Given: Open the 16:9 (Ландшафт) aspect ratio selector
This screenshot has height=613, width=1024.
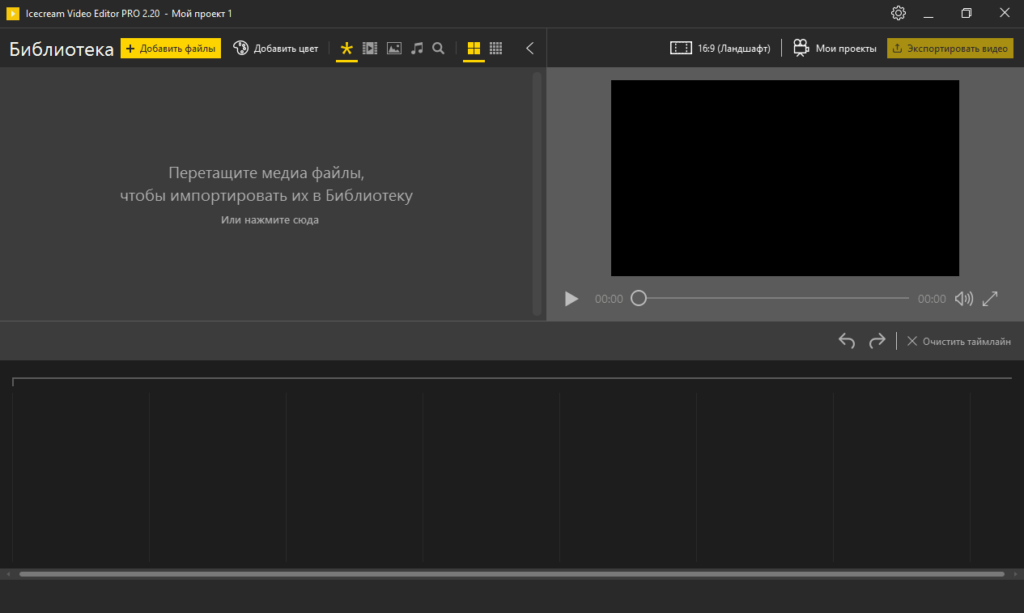Looking at the screenshot, I should [x=720, y=48].
